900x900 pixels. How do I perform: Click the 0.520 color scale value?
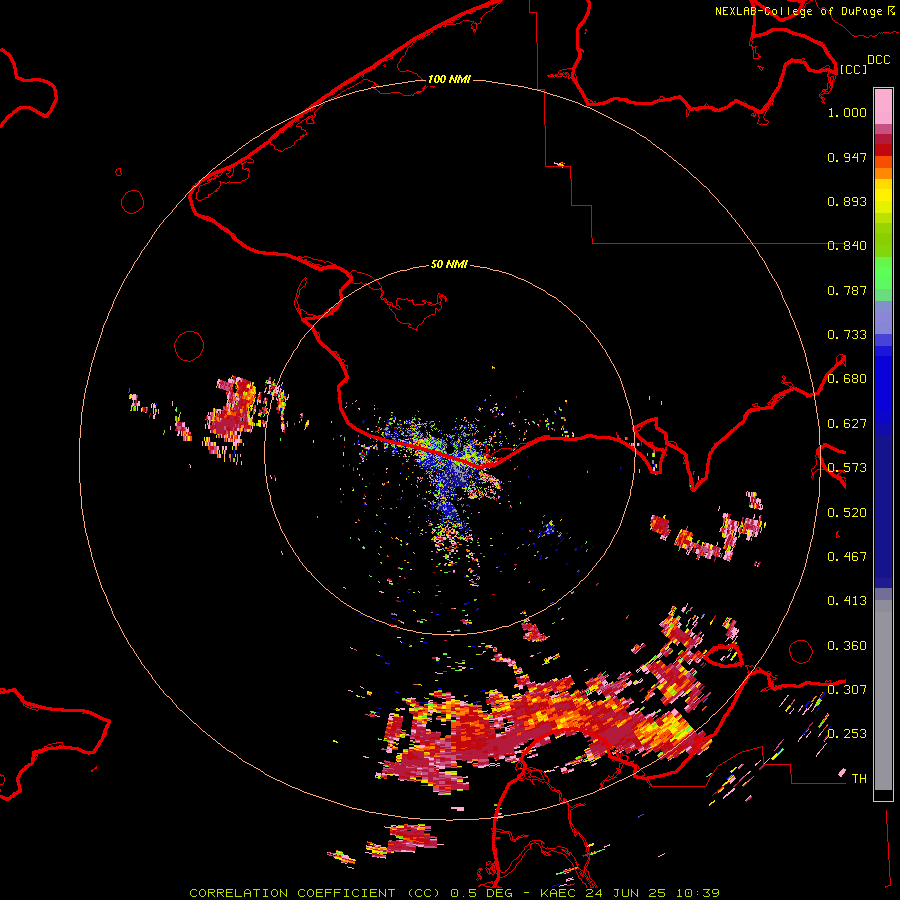tap(847, 513)
